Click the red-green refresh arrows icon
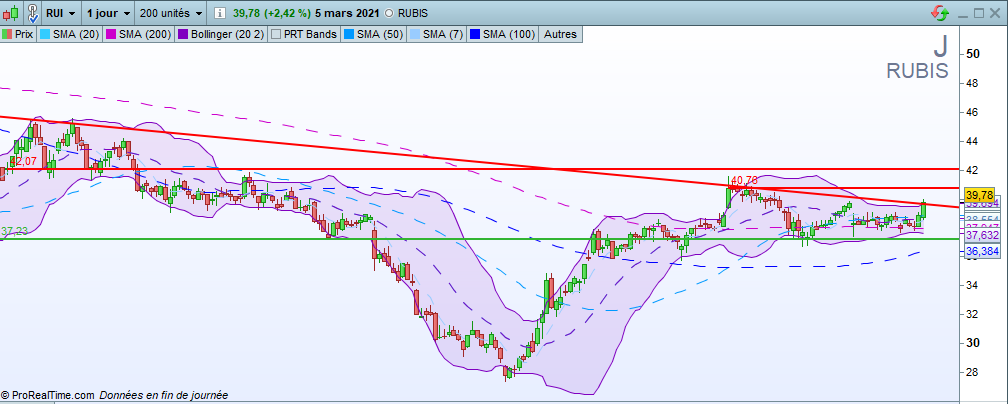Screen dimensions: 1008x404 (x=940, y=13)
